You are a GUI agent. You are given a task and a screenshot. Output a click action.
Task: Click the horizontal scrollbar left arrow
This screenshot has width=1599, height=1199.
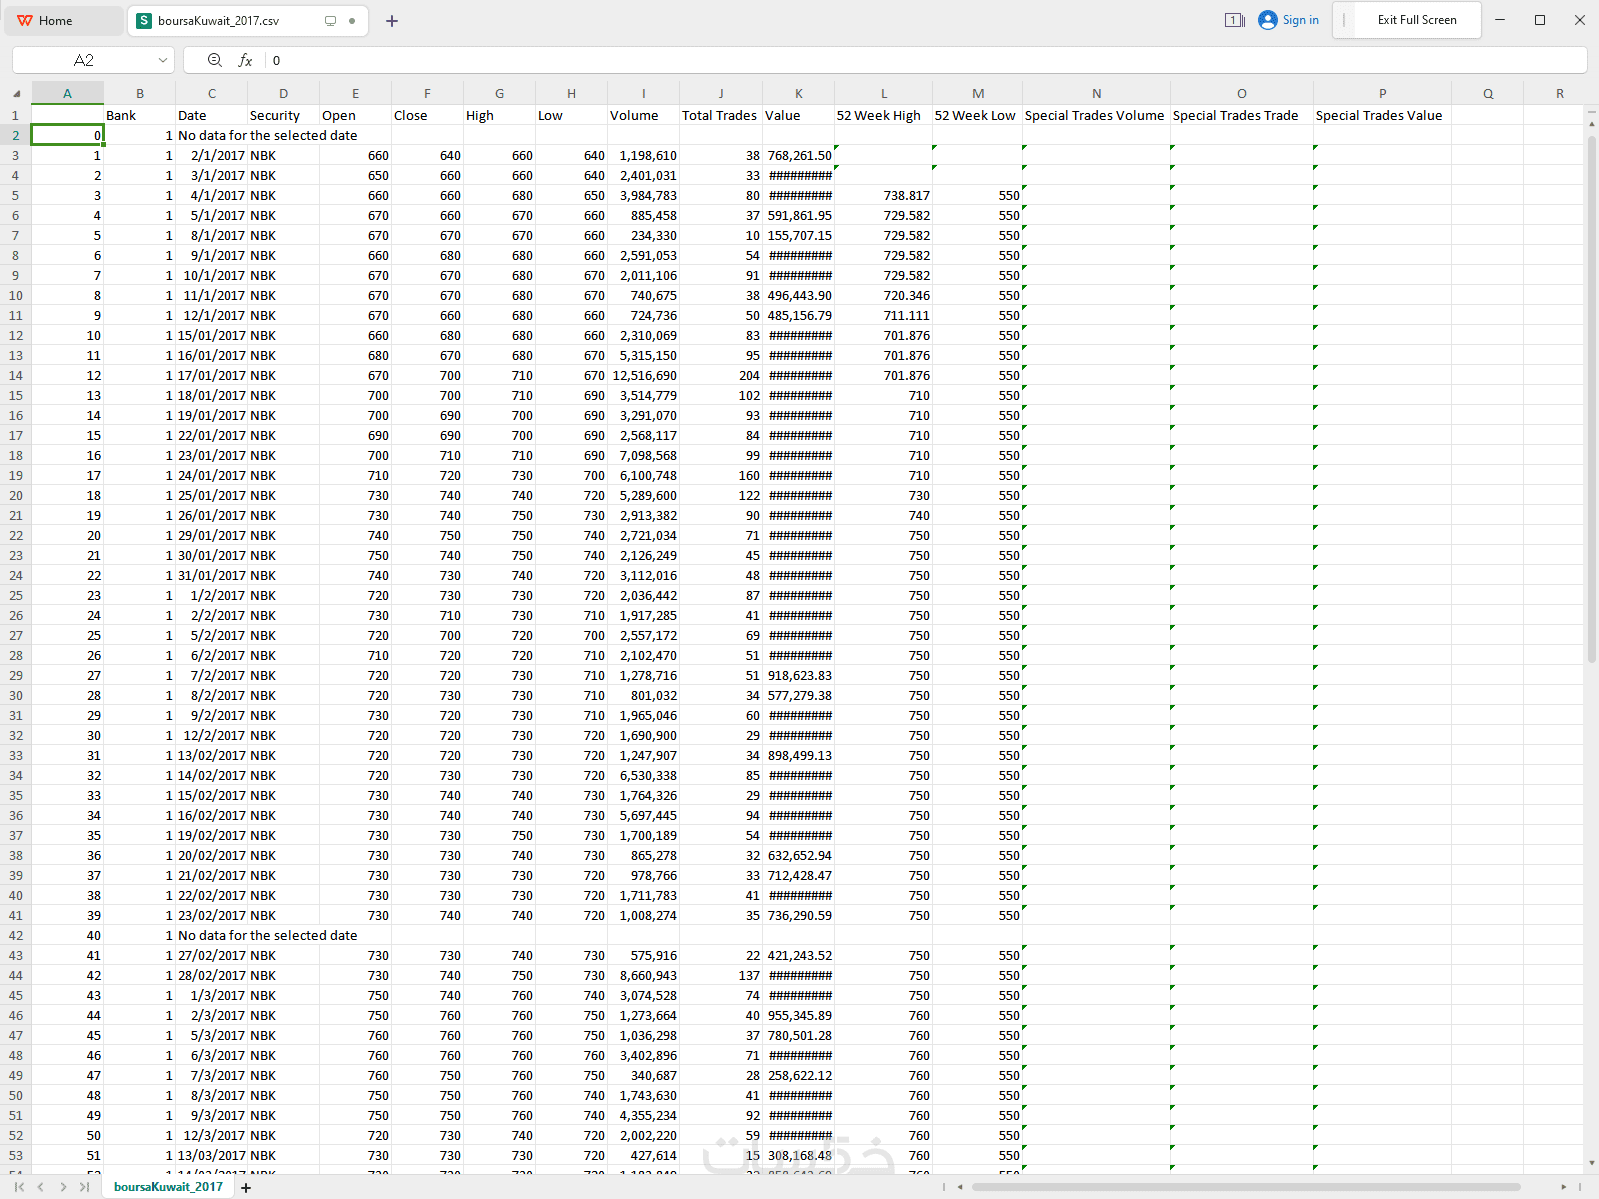pyautogui.click(x=960, y=1187)
